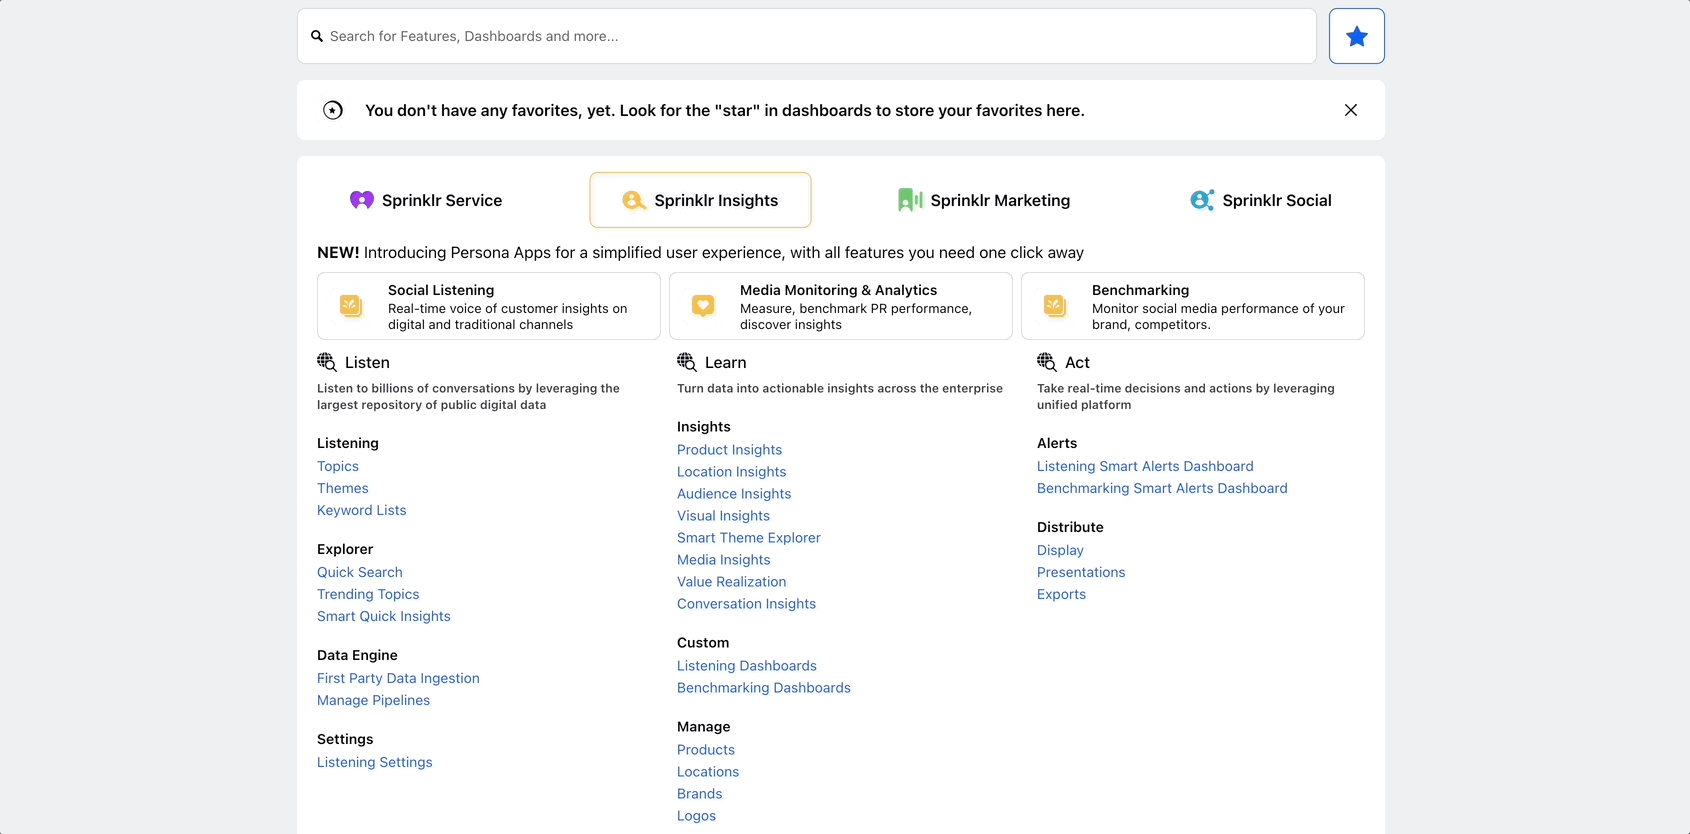
Task: Click the search magnifier icon
Action: [x=317, y=36]
